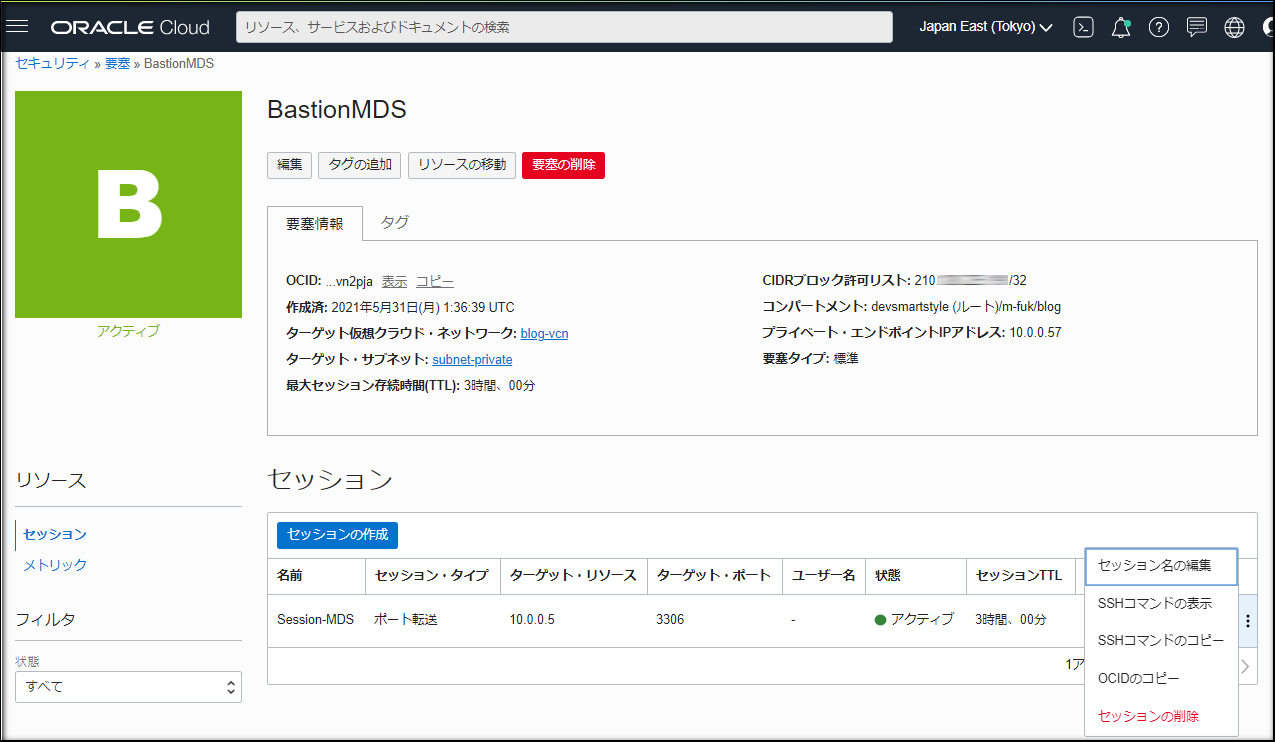Viewport: 1275px width, 742px height.
Task: Click the Session-MDS name cell
Action: coord(315,620)
